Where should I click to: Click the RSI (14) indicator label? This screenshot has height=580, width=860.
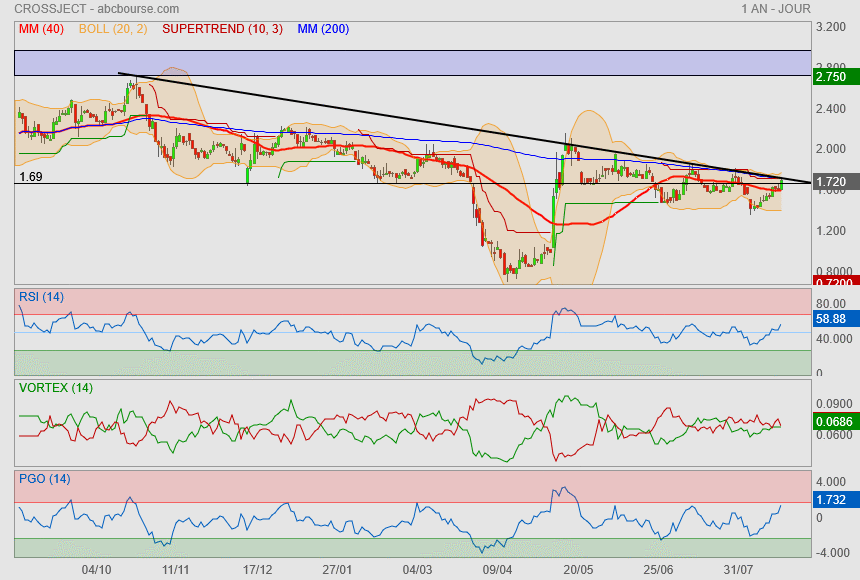click(x=41, y=297)
